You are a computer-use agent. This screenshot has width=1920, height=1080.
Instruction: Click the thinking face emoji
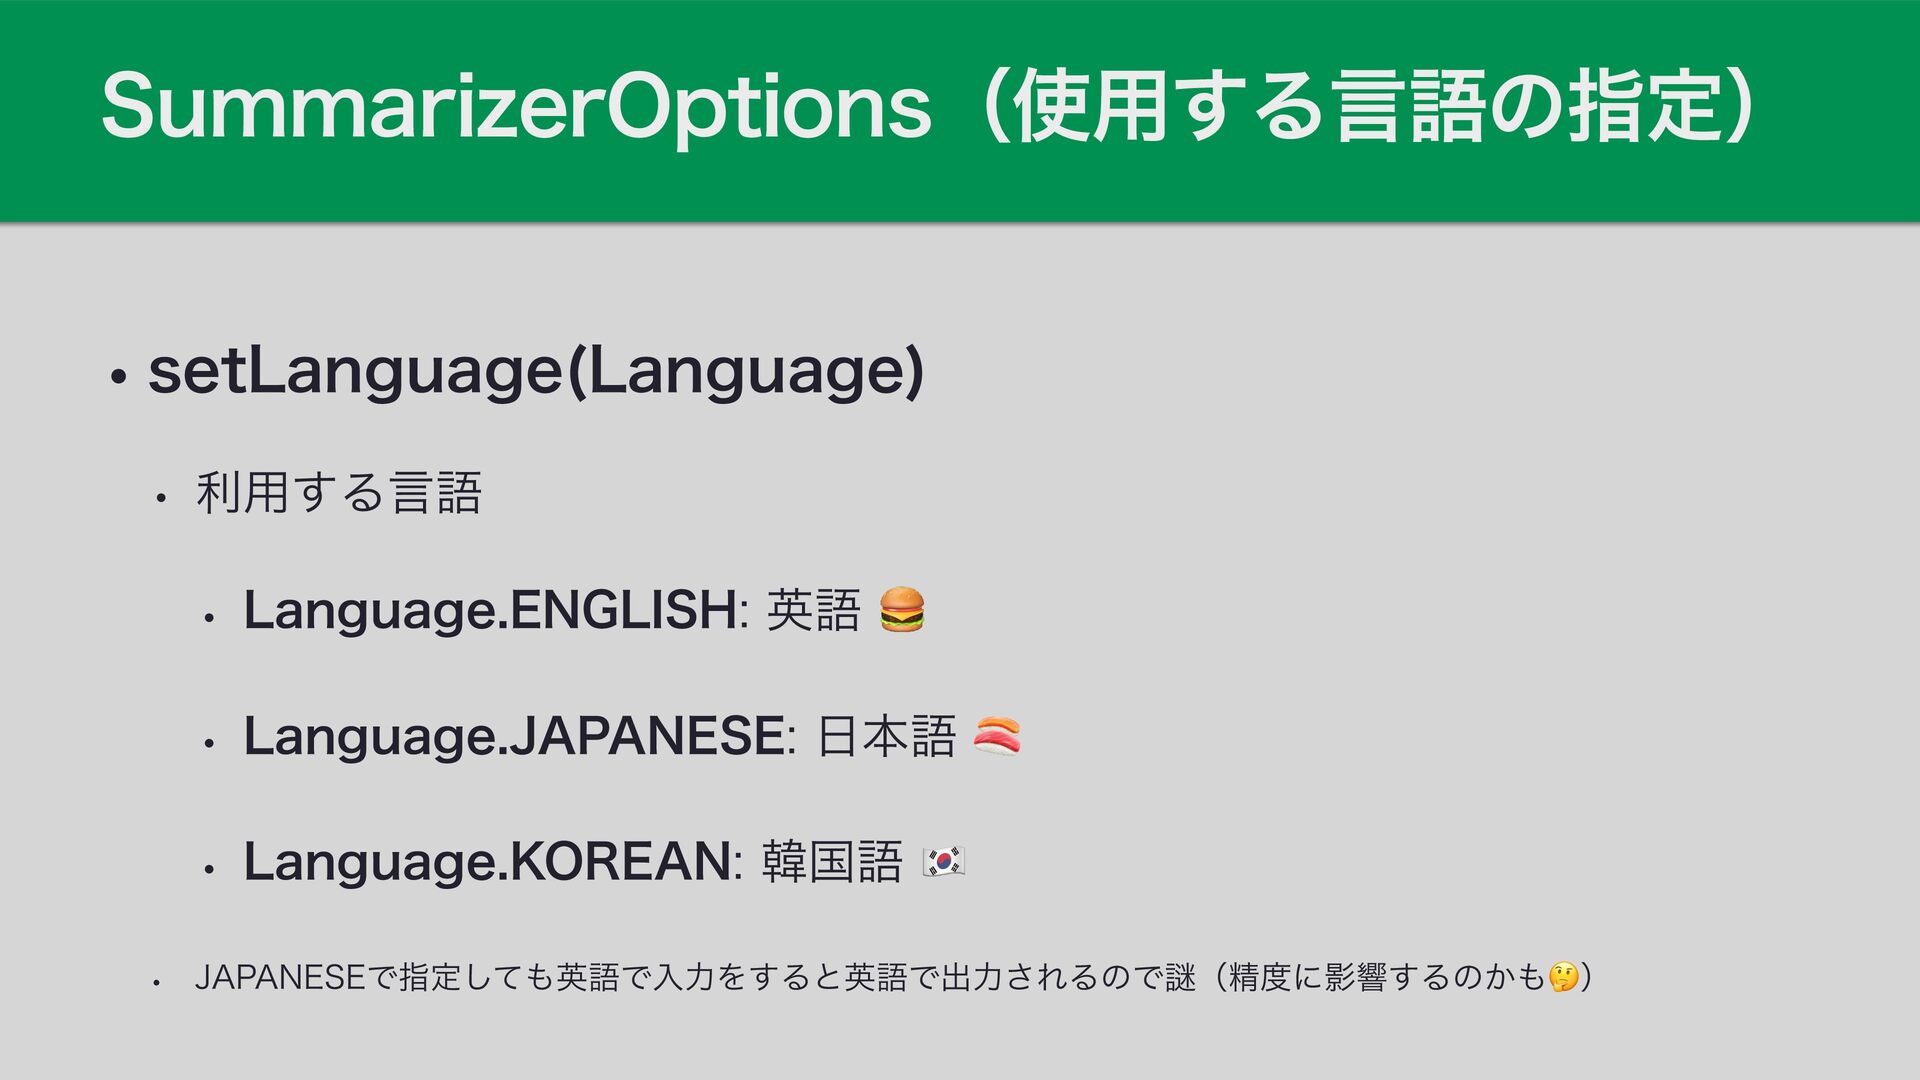1563,976
